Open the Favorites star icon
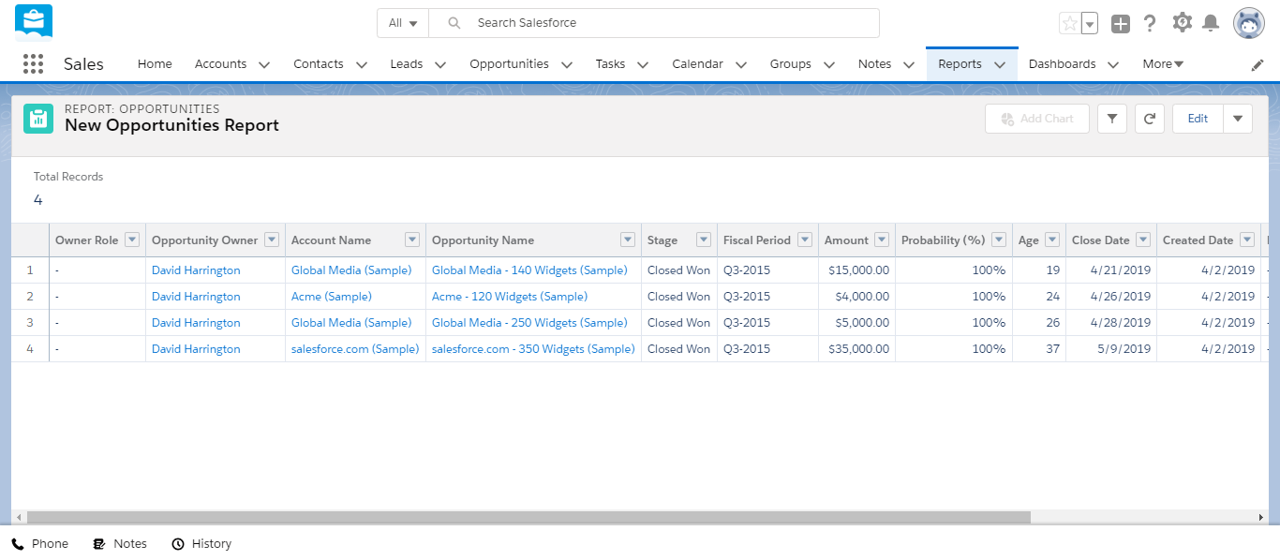 coord(1069,23)
